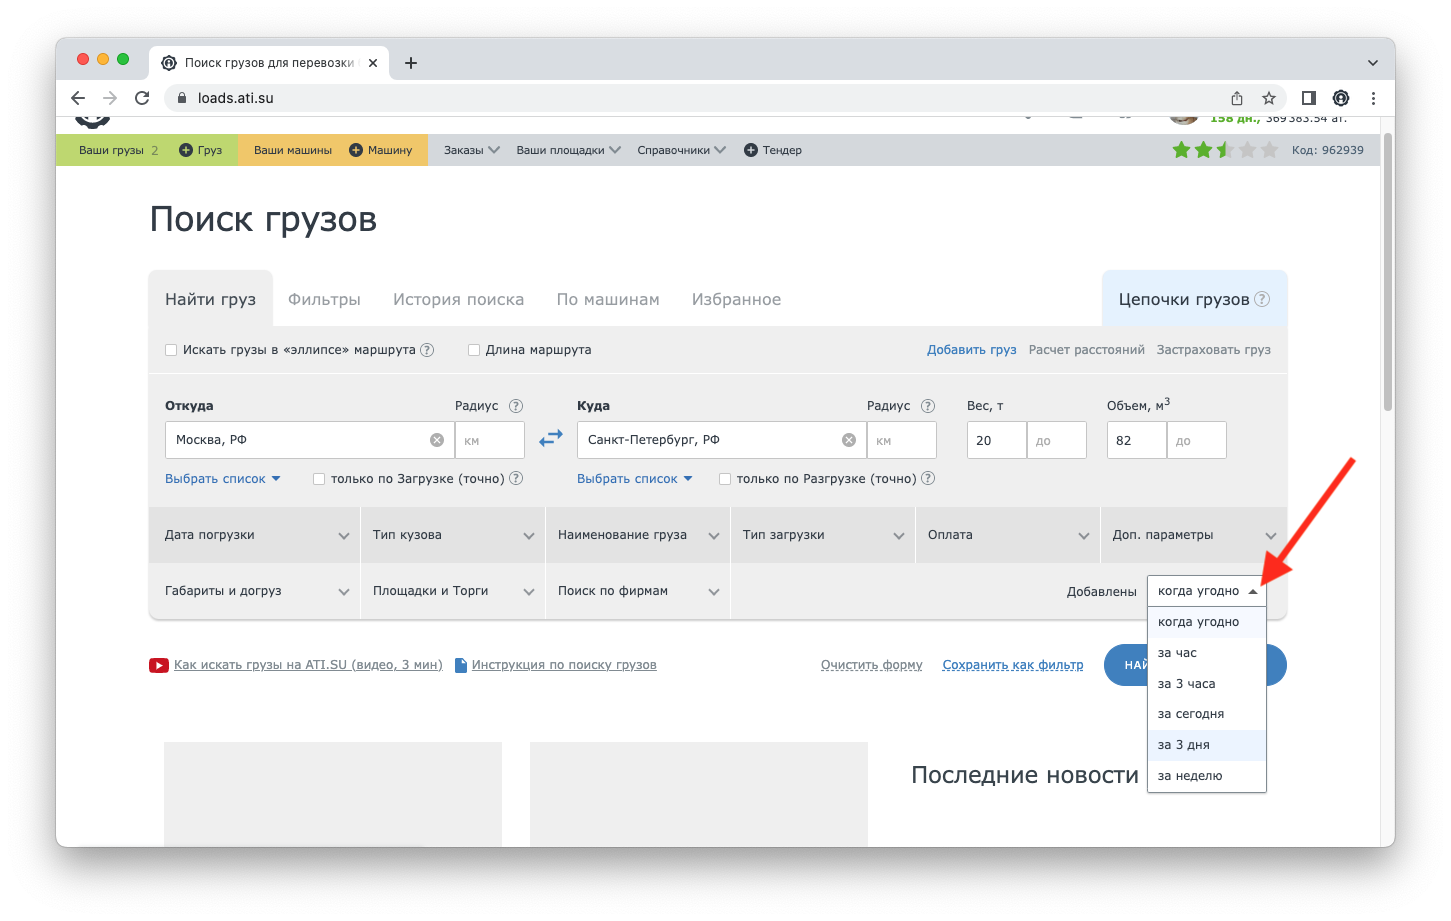Select за неделю option

pyautogui.click(x=1207, y=776)
